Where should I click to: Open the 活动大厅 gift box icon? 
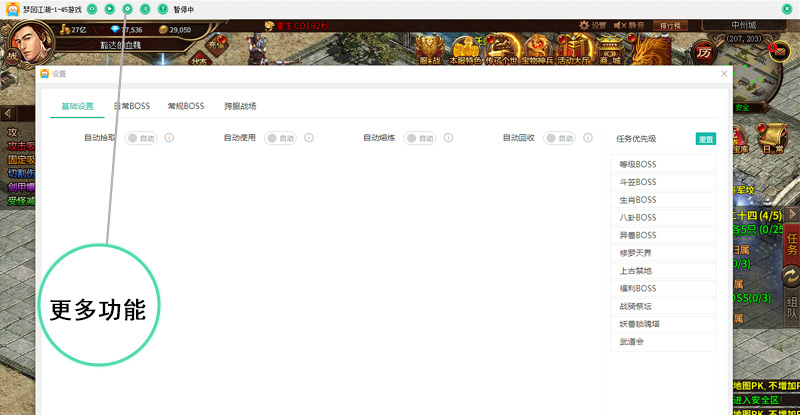[x=571, y=48]
